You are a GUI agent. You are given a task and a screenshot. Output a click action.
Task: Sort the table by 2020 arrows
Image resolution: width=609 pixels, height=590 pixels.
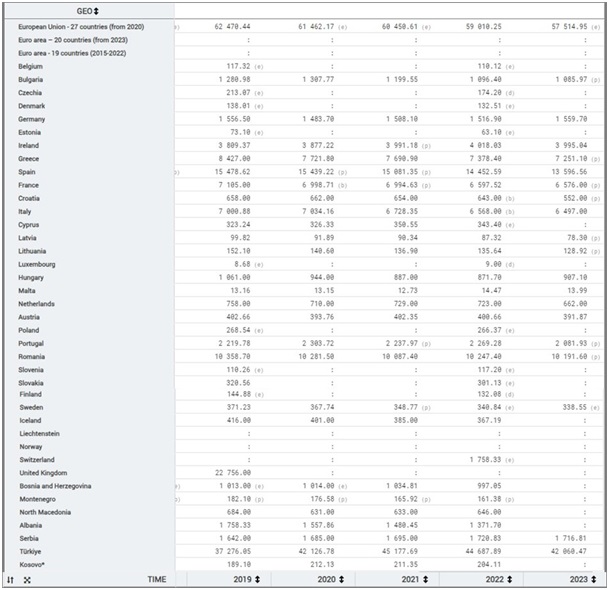click(x=341, y=579)
